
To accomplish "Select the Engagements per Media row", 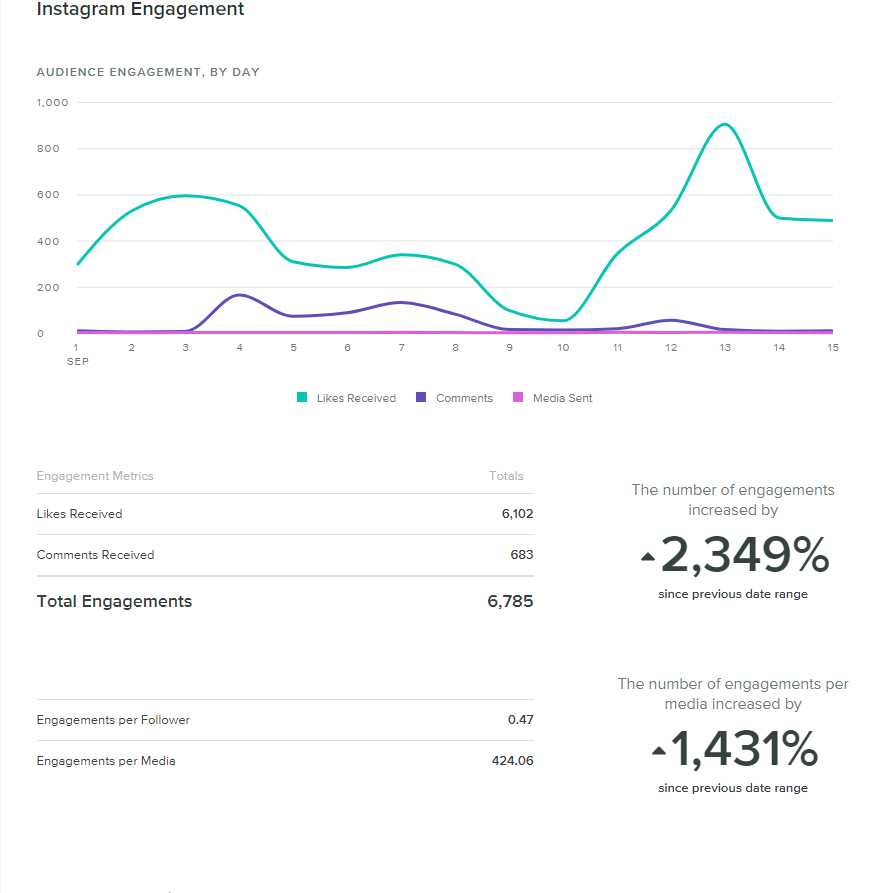I will pos(285,761).
